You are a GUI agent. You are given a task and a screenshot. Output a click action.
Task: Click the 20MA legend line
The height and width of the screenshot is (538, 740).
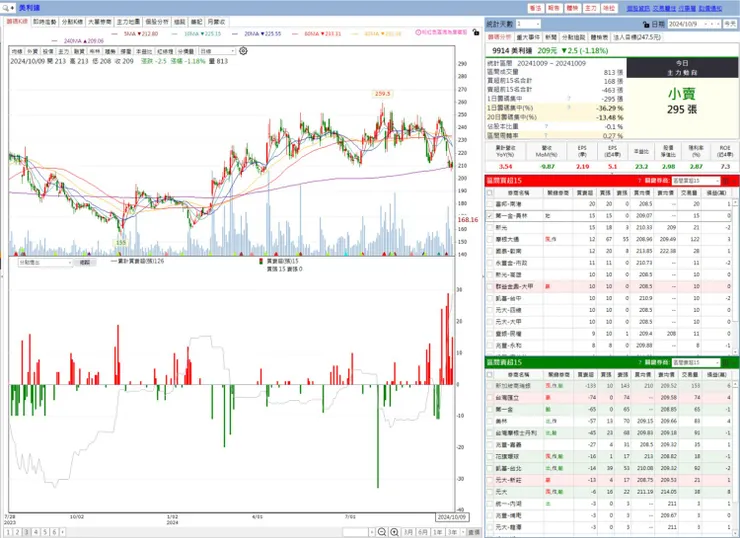tap(257, 34)
